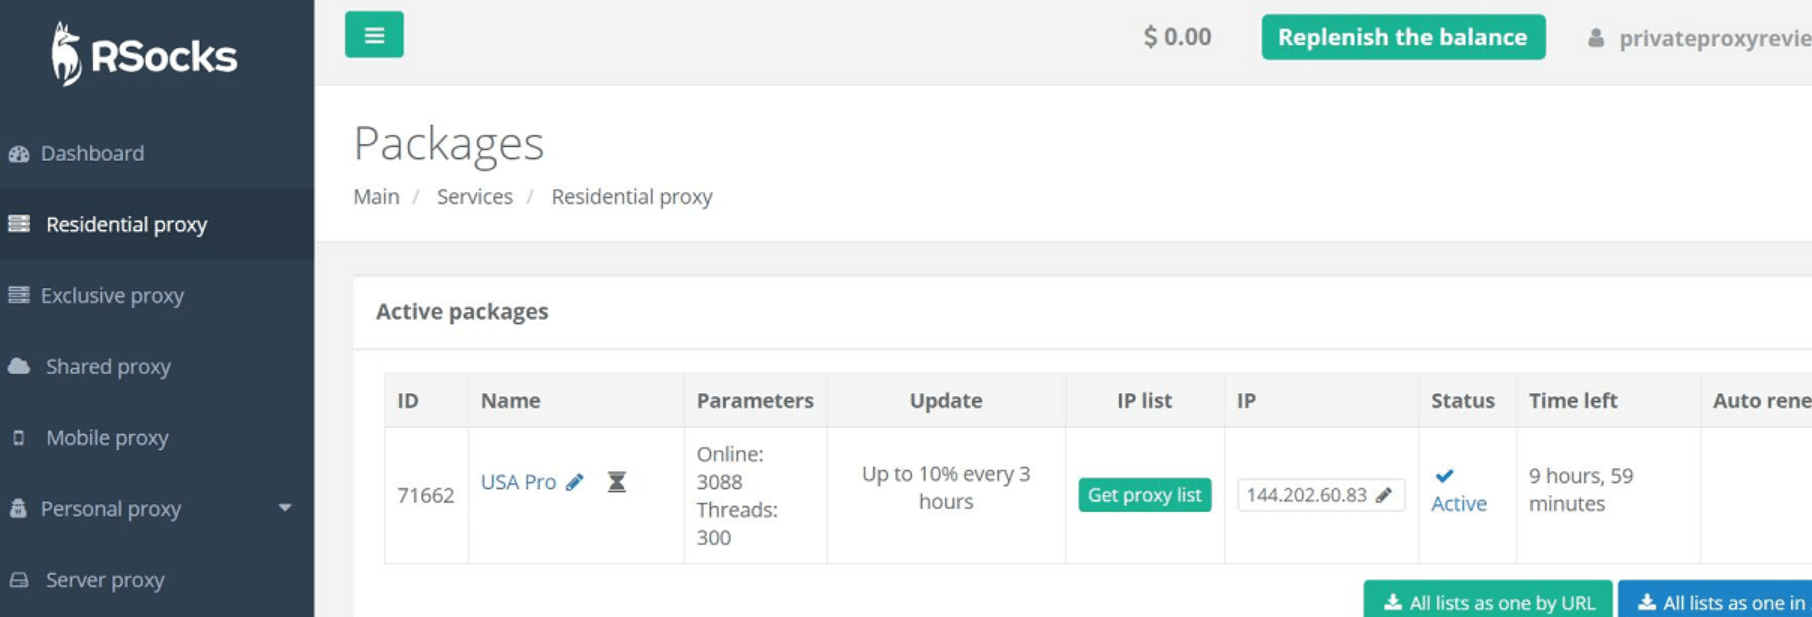Expand the Personal proxy submenu arrow
The image size is (1812, 617).
tap(285, 508)
